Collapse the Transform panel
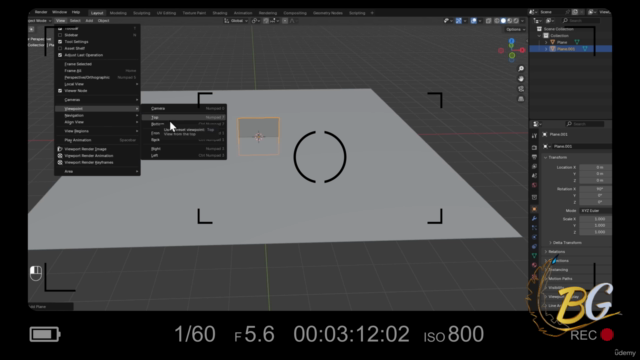Image resolution: width=640 pixels, height=360 pixels. tap(546, 158)
